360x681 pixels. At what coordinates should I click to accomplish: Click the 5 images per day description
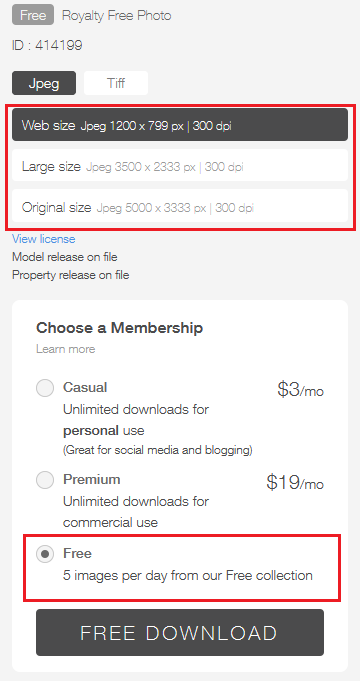coord(188,575)
